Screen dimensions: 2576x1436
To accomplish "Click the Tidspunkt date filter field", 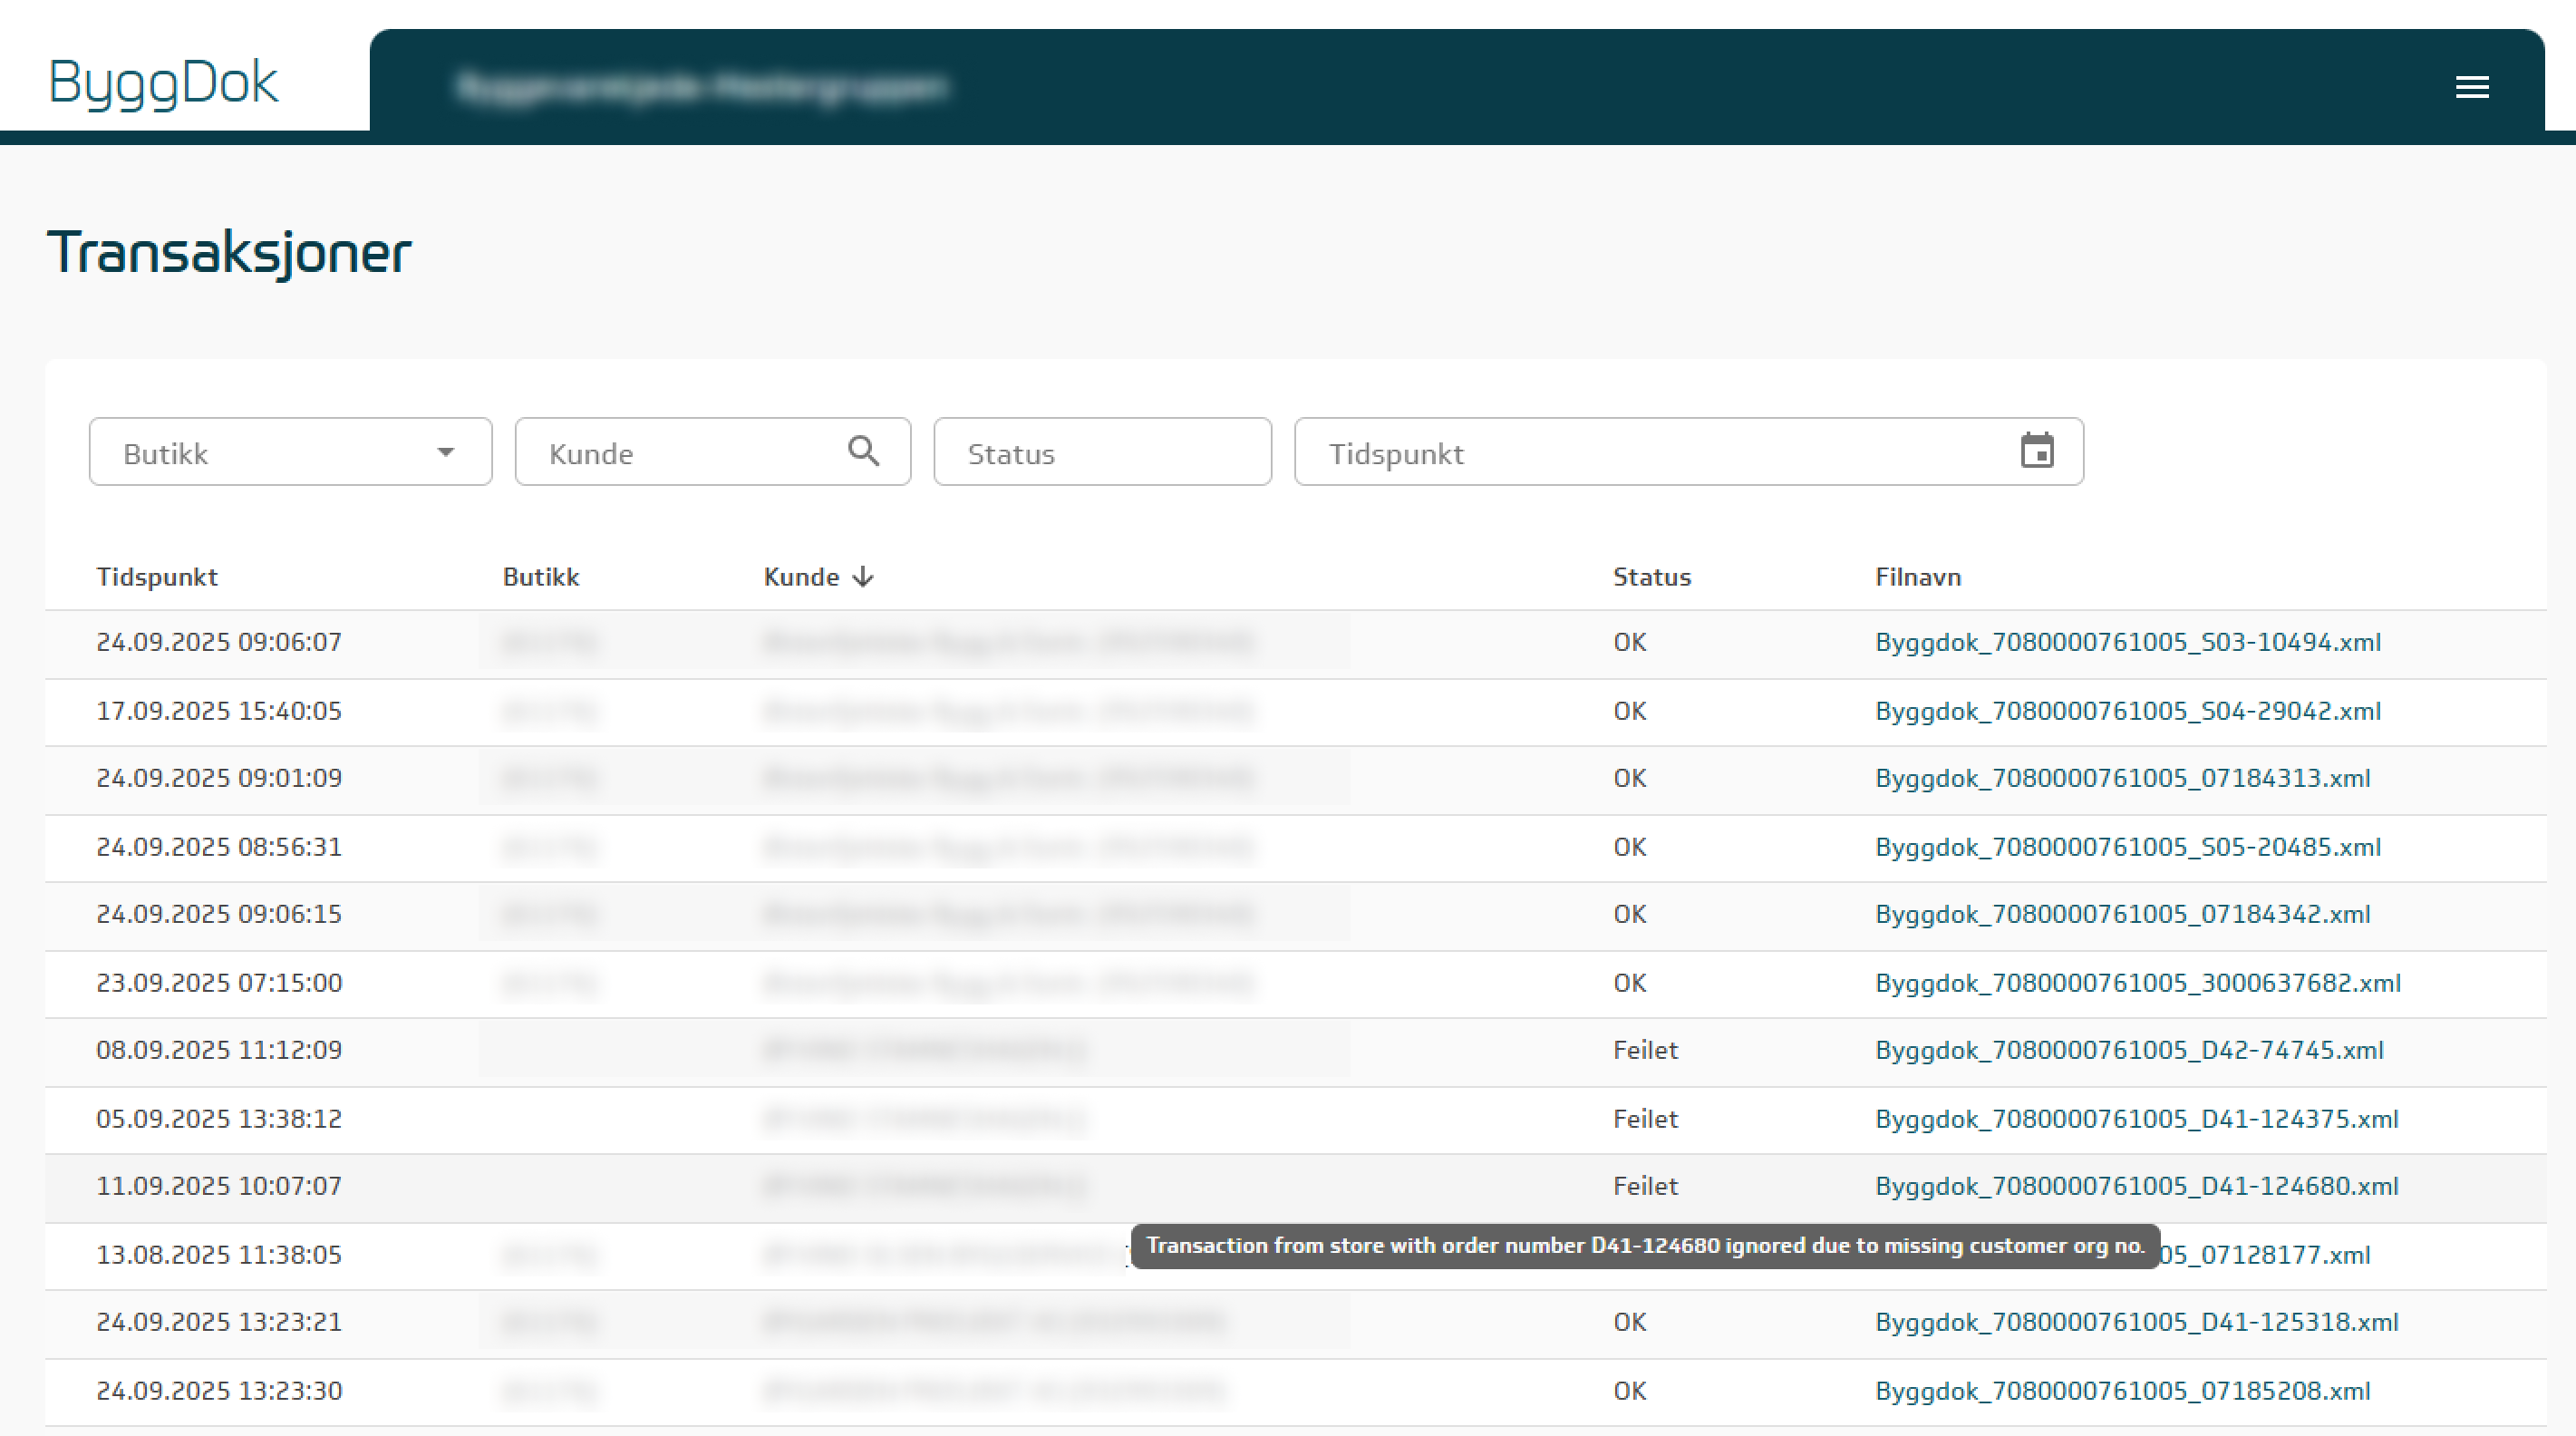I will pos(1650,453).
